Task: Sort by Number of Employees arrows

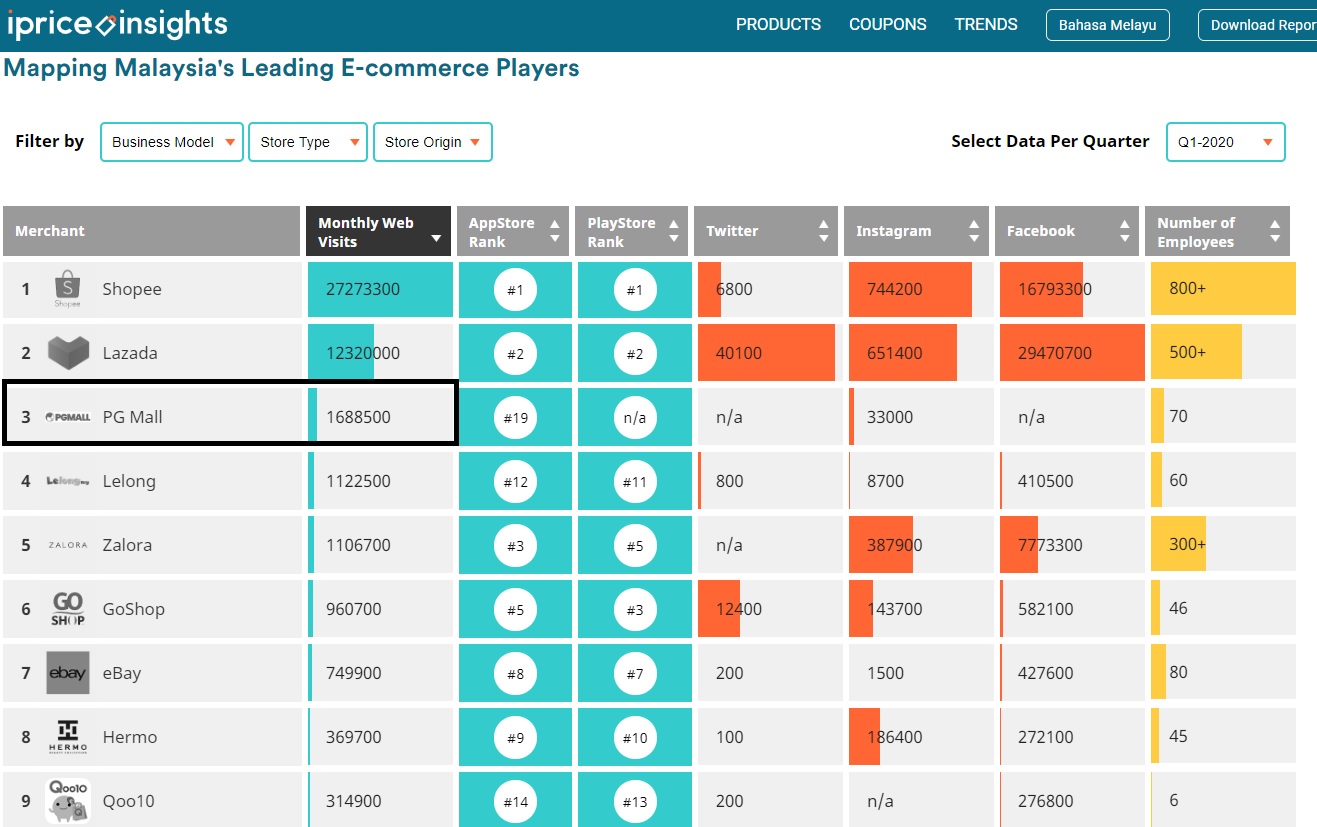Action: click(x=1275, y=232)
